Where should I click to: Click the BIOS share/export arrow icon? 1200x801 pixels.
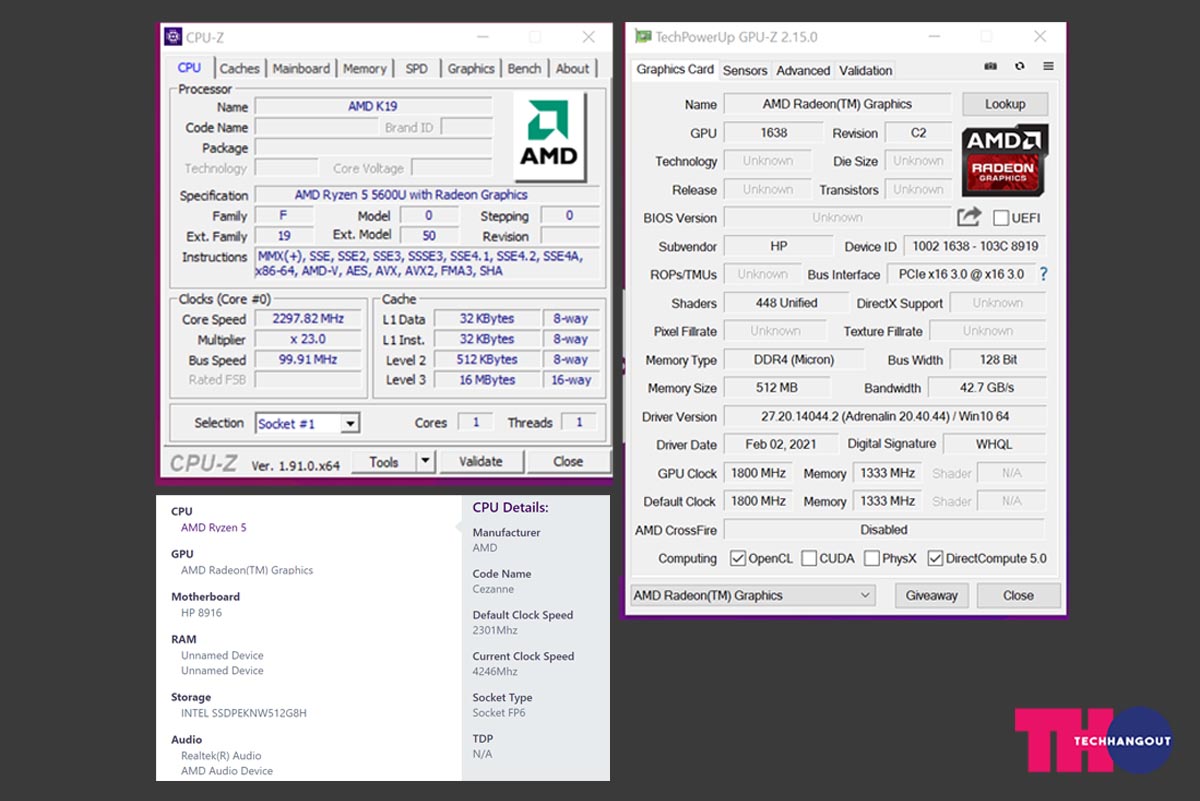(x=969, y=217)
